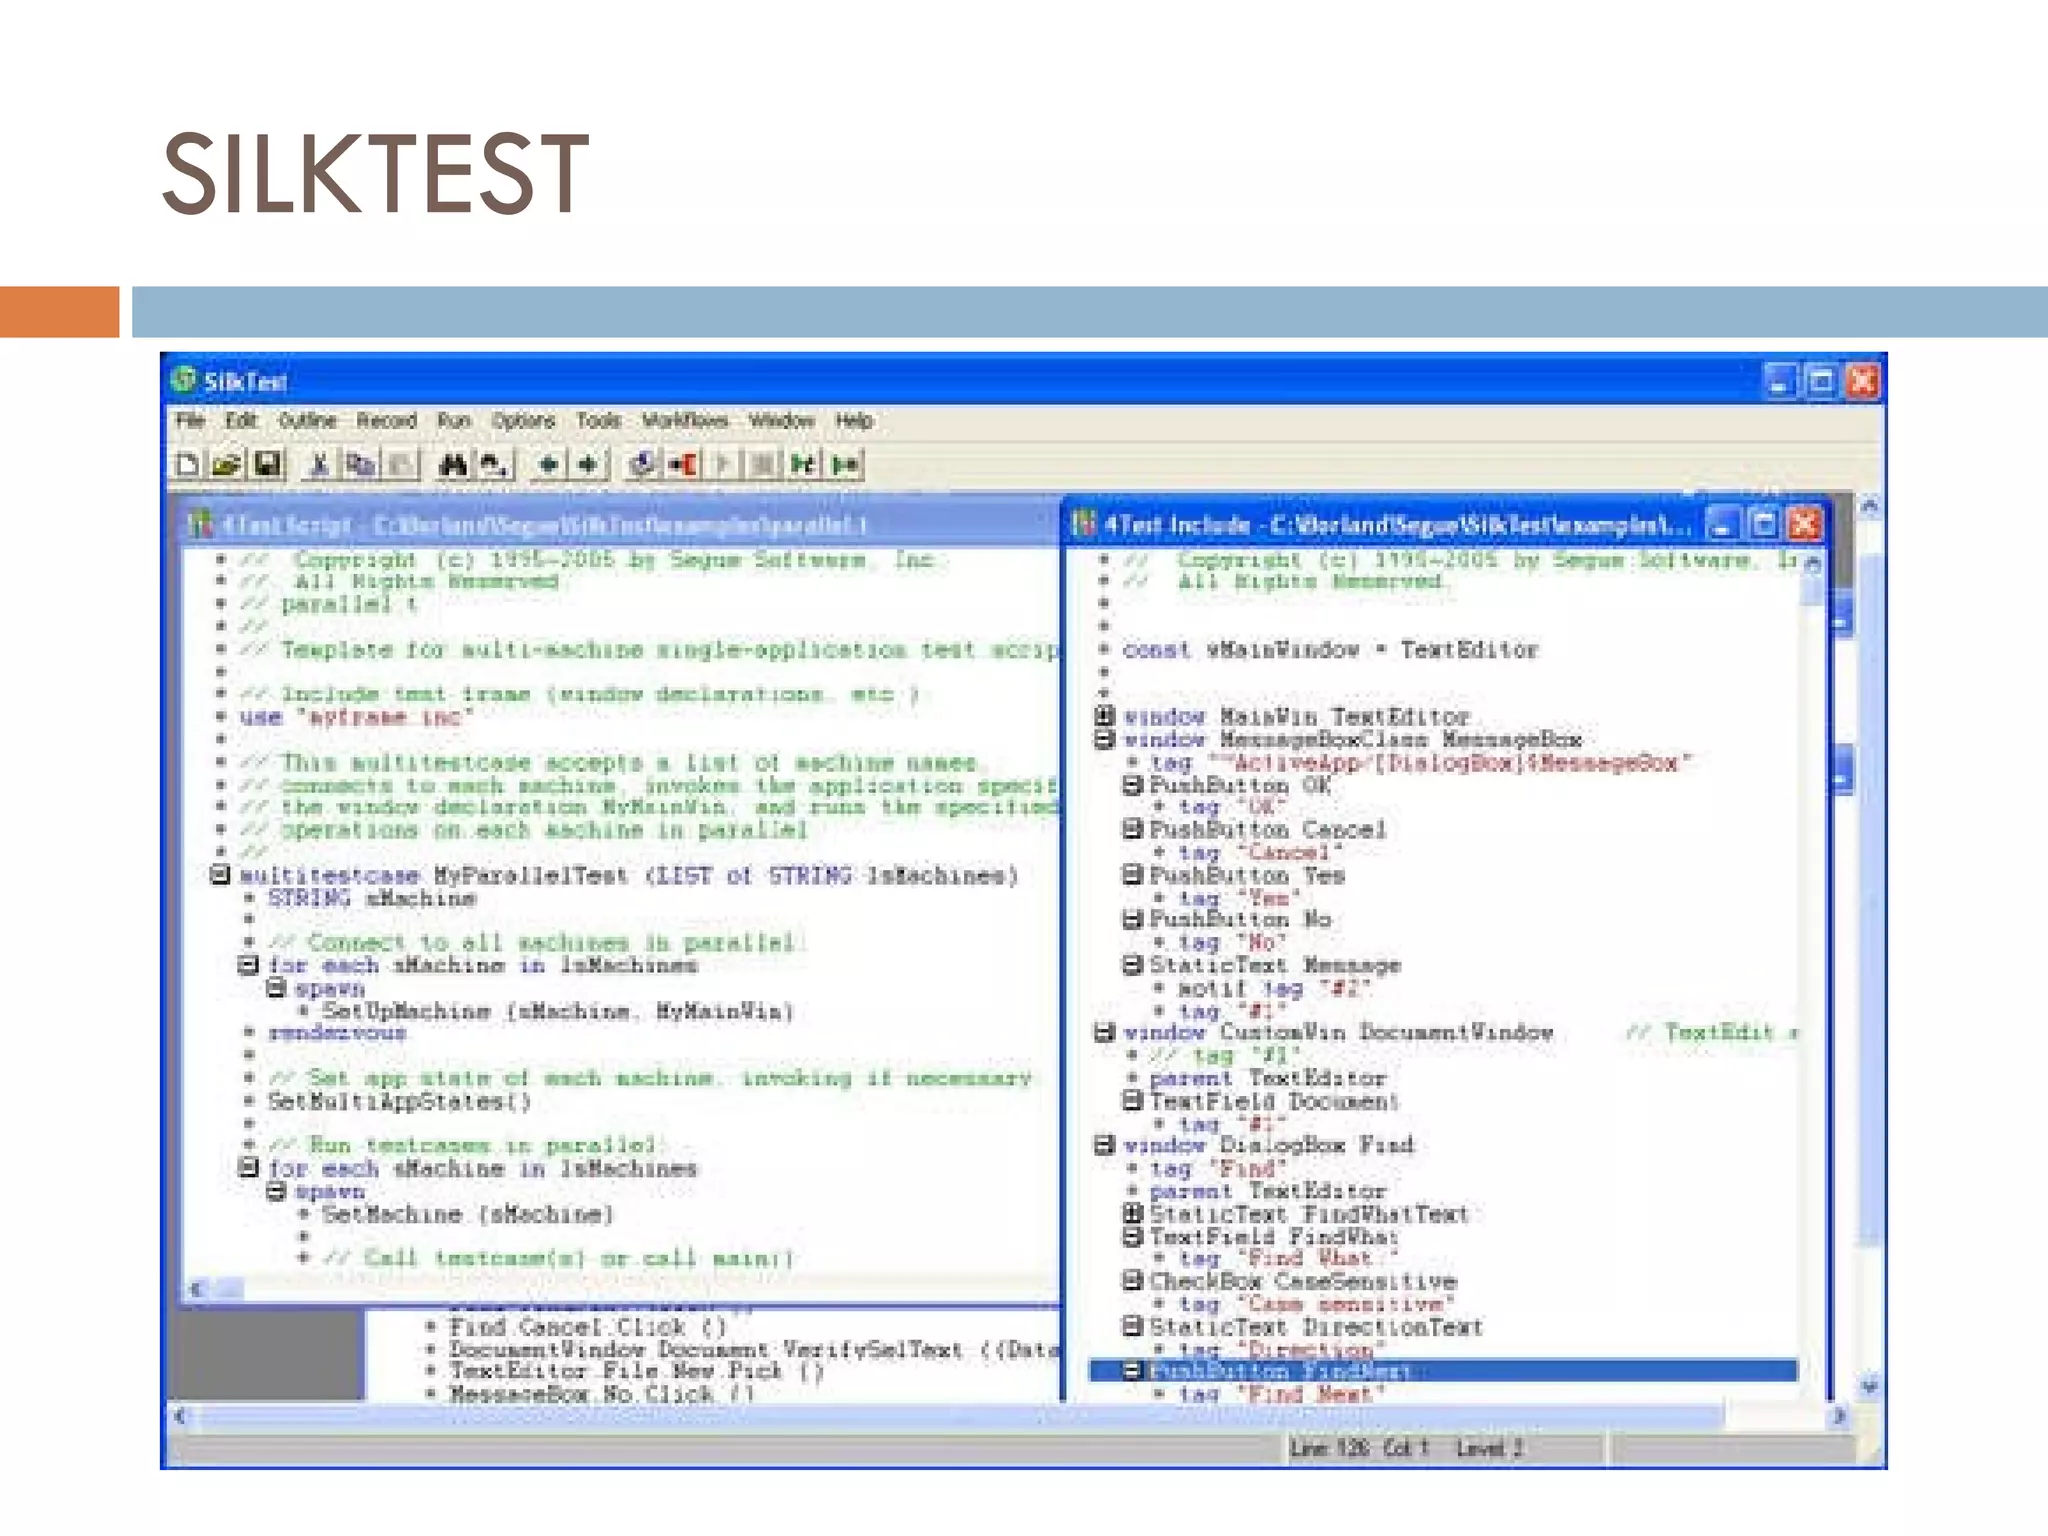The height and width of the screenshot is (1536, 2048).
Task: Click the Open file folder icon
Action: point(227,465)
